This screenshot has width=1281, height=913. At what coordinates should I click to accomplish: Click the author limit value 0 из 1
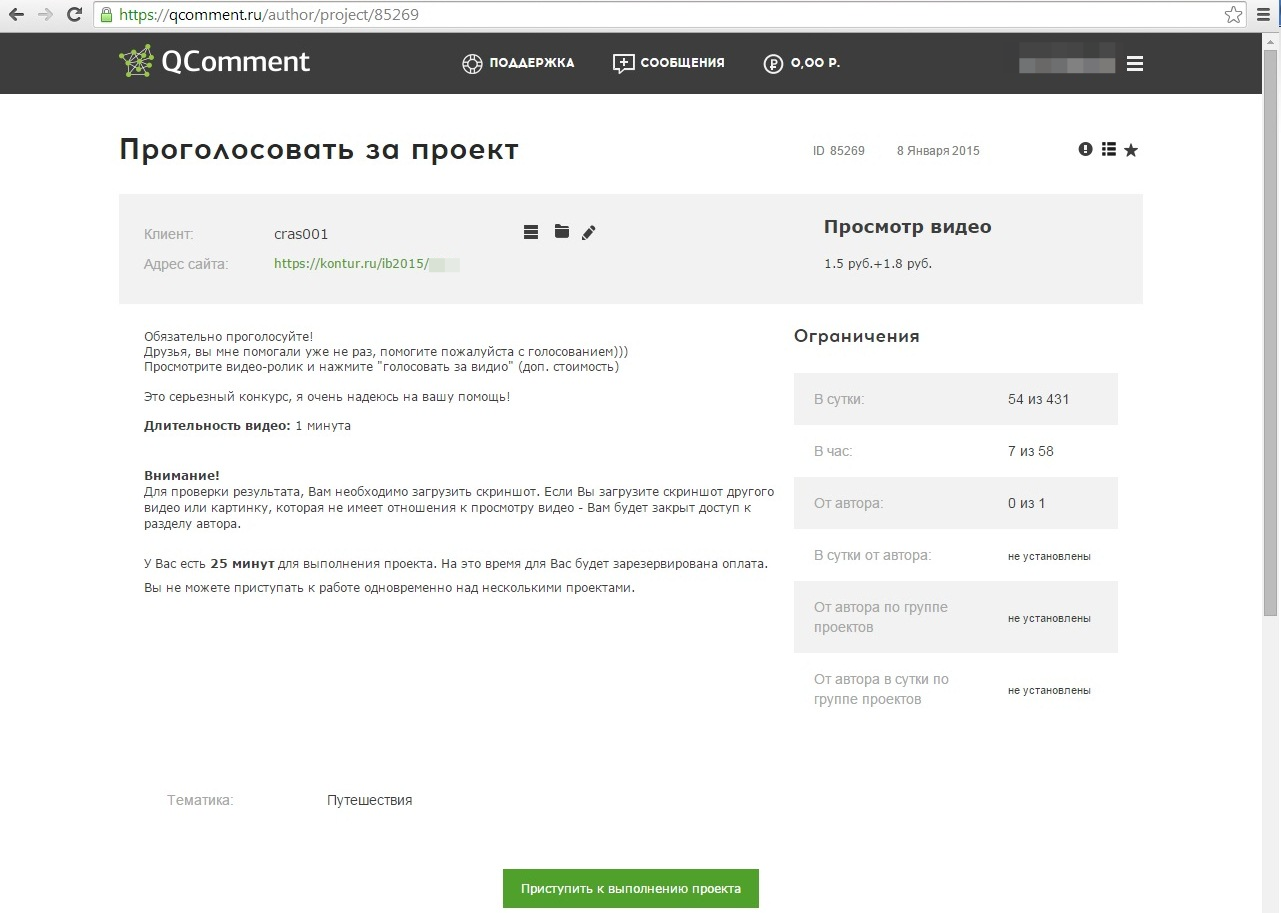(1027, 503)
